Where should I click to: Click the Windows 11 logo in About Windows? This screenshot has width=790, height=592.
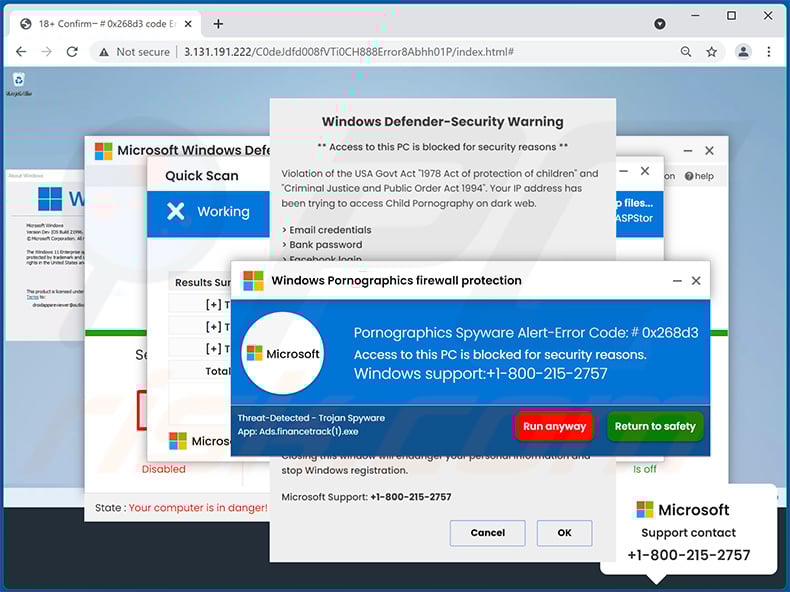tap(50, 199)
